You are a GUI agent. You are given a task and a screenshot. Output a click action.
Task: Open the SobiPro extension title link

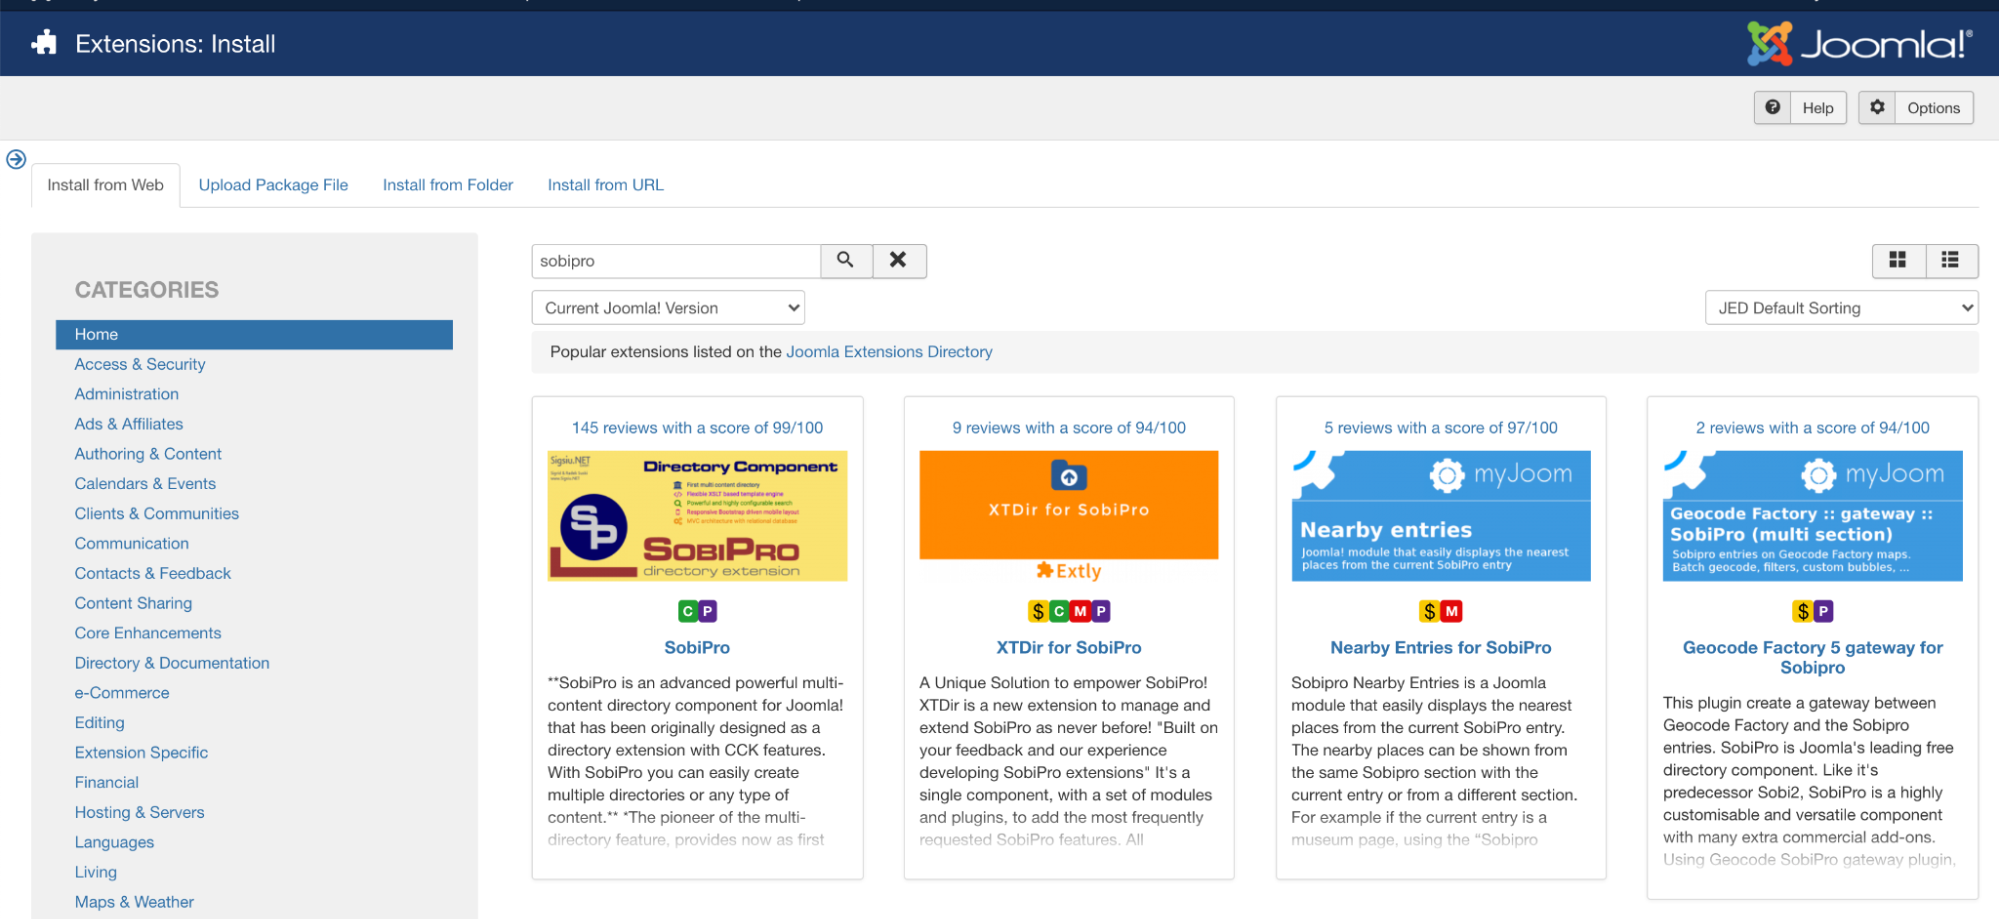click(697, 648)
